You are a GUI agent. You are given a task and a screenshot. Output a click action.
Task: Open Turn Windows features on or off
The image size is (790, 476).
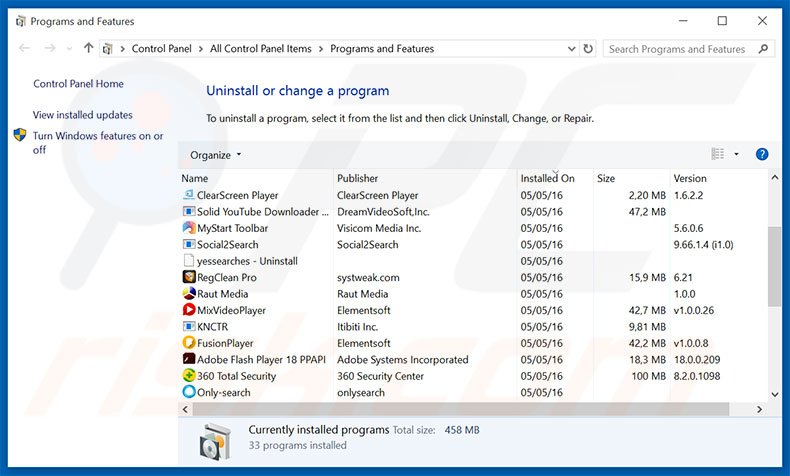point(98,143)
